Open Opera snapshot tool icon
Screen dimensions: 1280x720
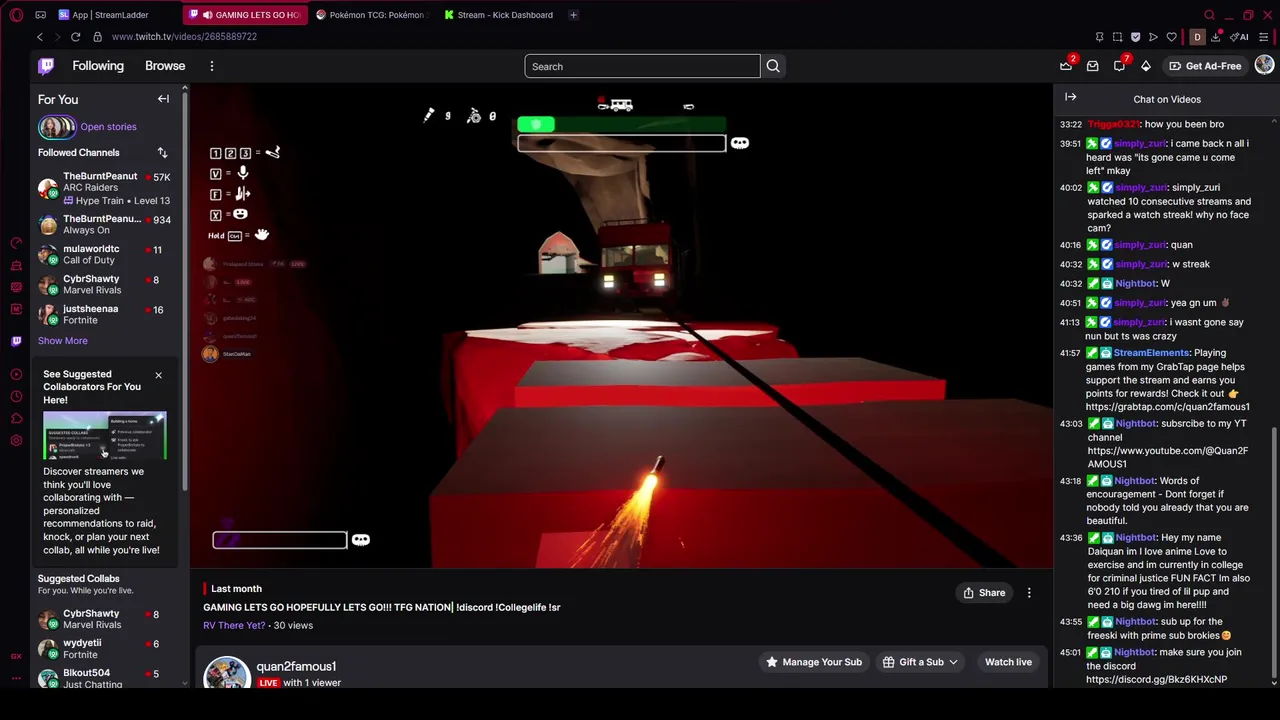[x=1117, y=37]
